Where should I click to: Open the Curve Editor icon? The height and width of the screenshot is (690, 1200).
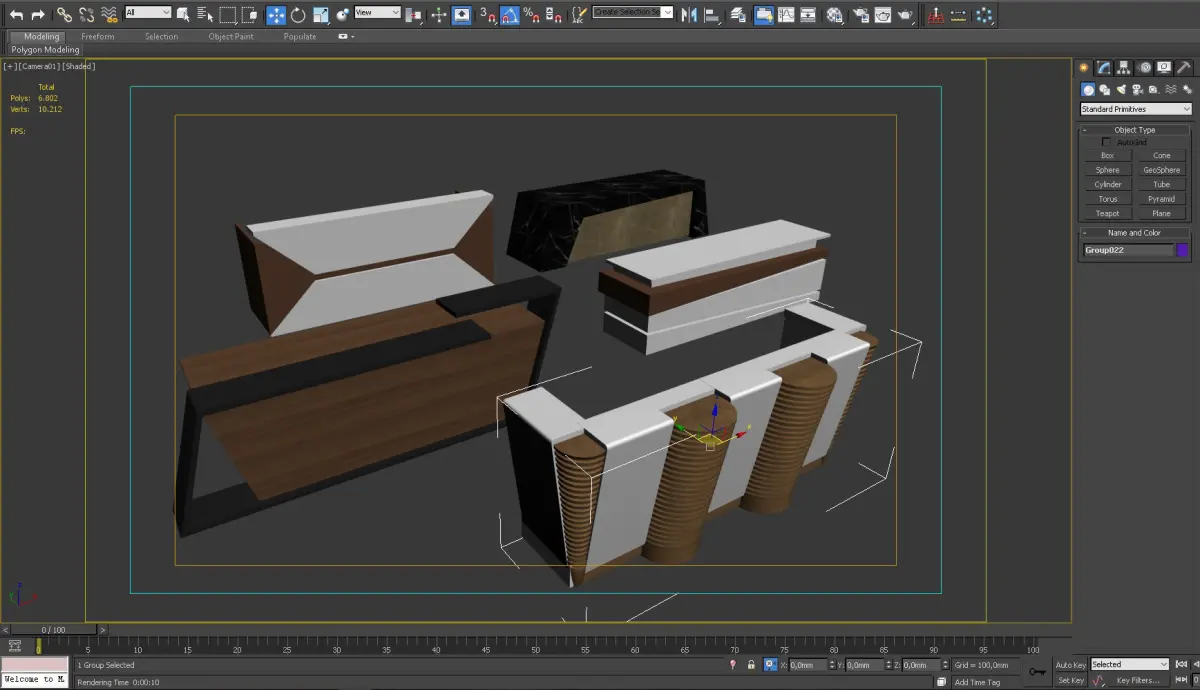pos(787,15)
